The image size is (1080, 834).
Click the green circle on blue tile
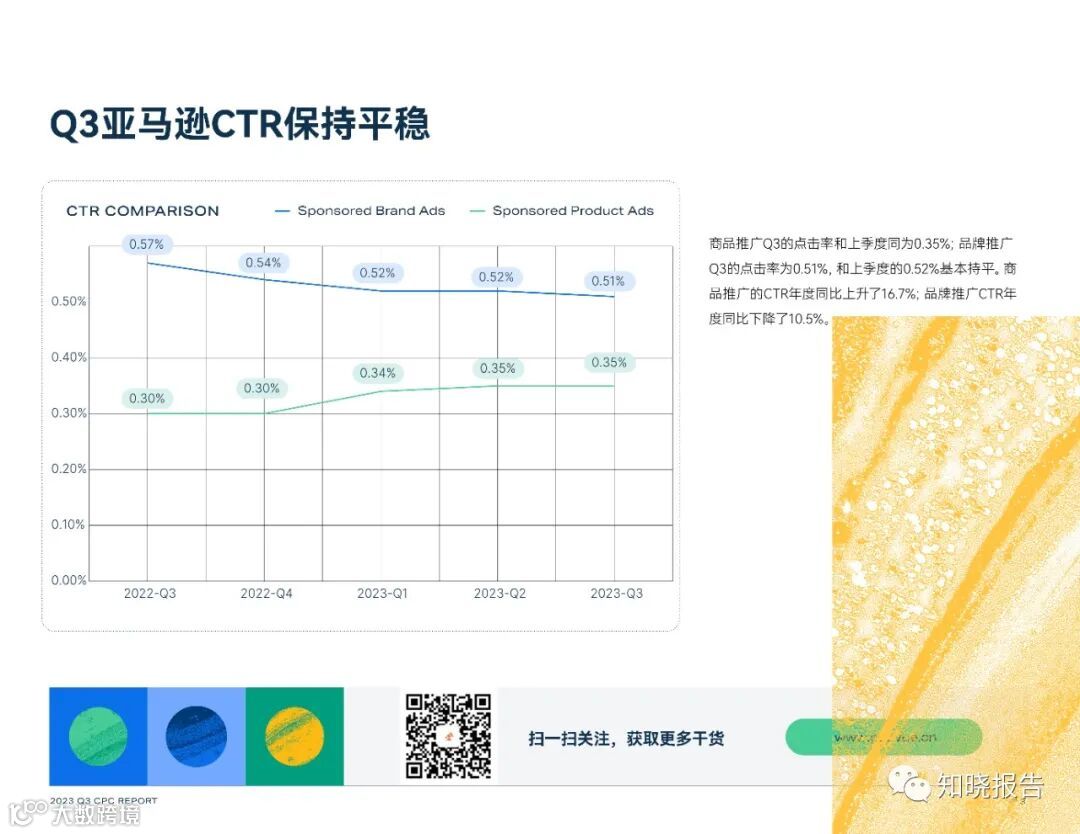98,736
